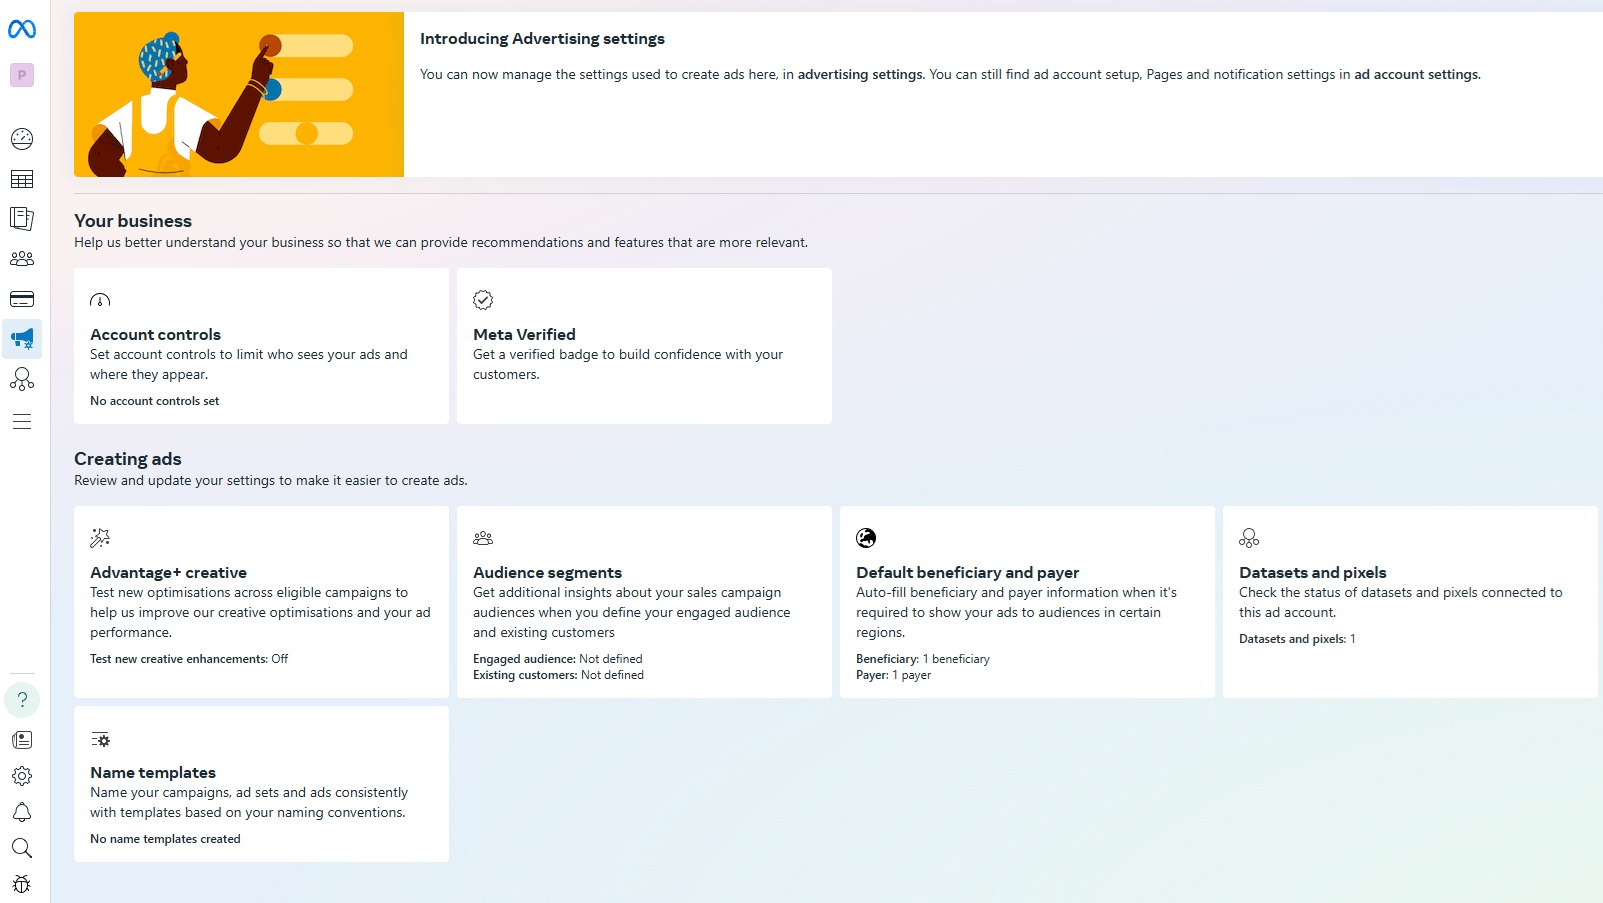The width and height of the screenshot is (1603, 903).
Task: Click 'Test new creative enhancements: Off' text
Action: 189,659
